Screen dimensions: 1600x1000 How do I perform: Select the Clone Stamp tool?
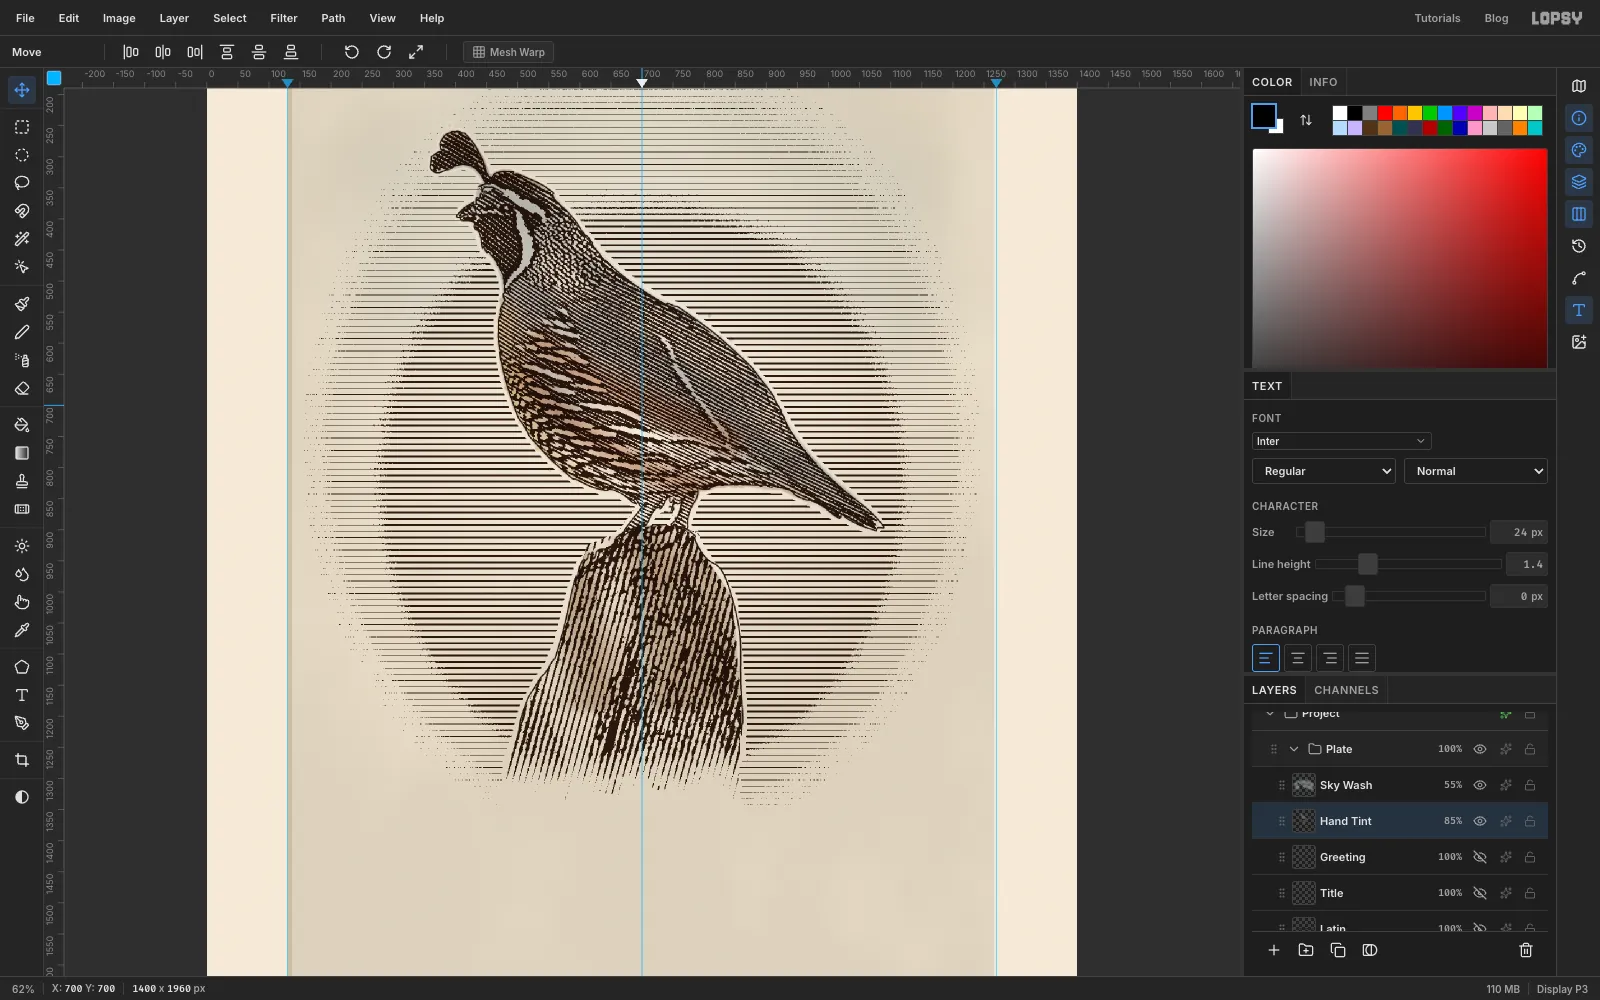(x=21, y=481)
